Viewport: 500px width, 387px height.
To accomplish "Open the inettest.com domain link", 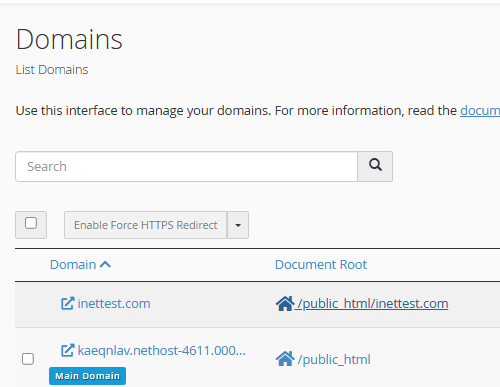I will tap(114, 303).
